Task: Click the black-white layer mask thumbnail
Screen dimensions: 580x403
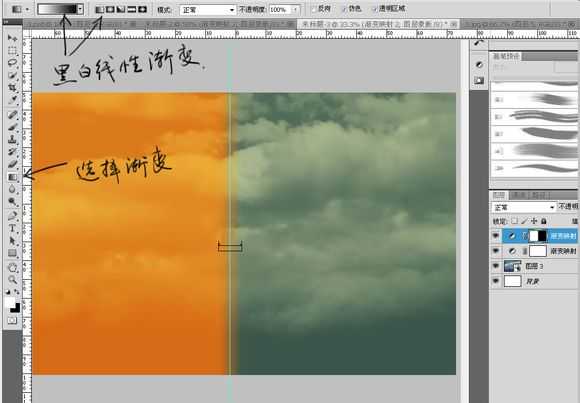Action: click(538, 236)
